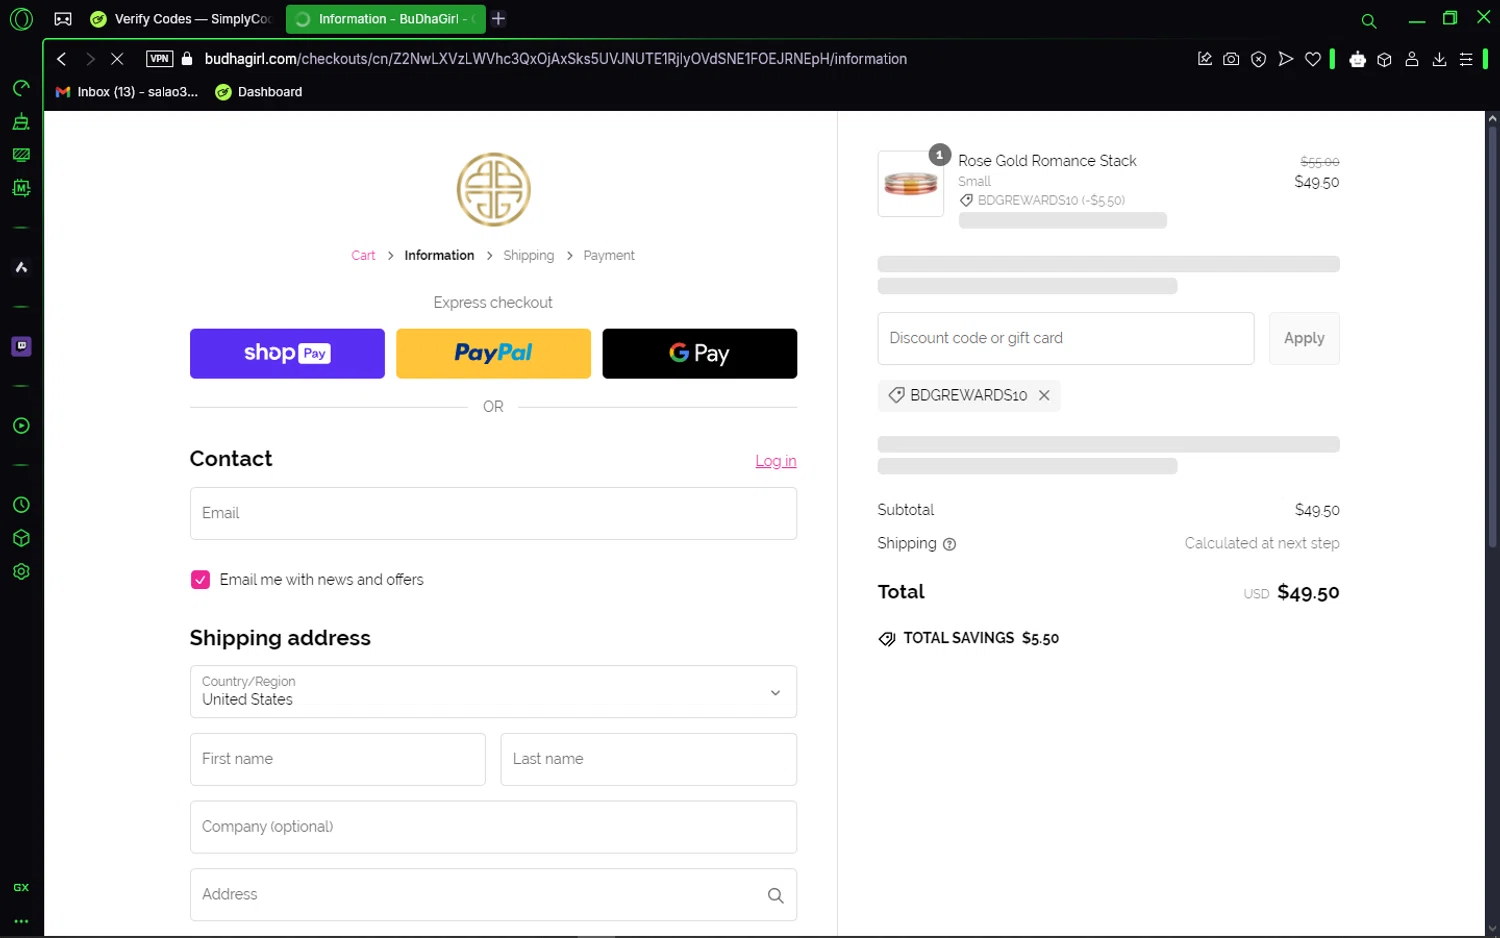
Task: Open downloads arrow icon in toolbar
Action: pos(1439,59)
